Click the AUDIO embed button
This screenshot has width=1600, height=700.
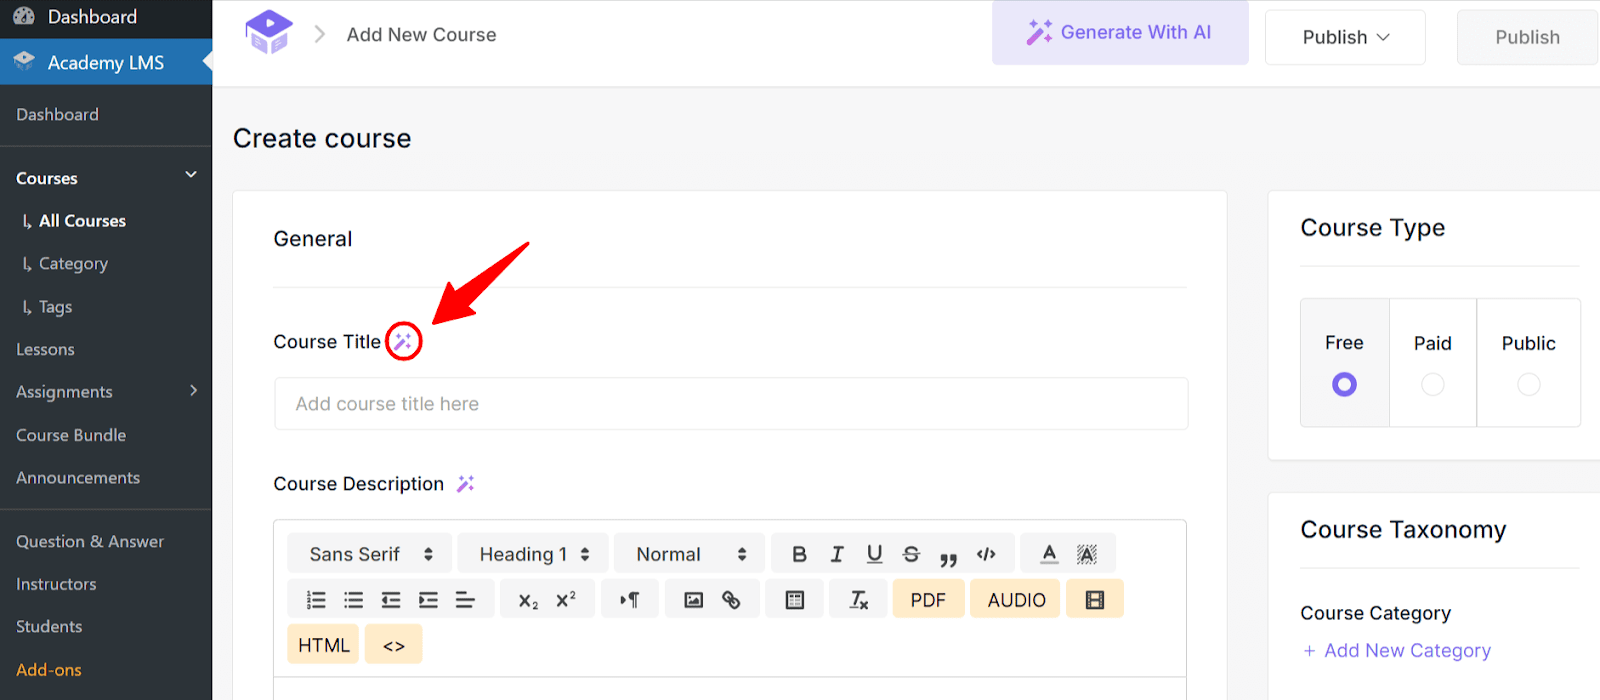click(x=1016, y=599)
